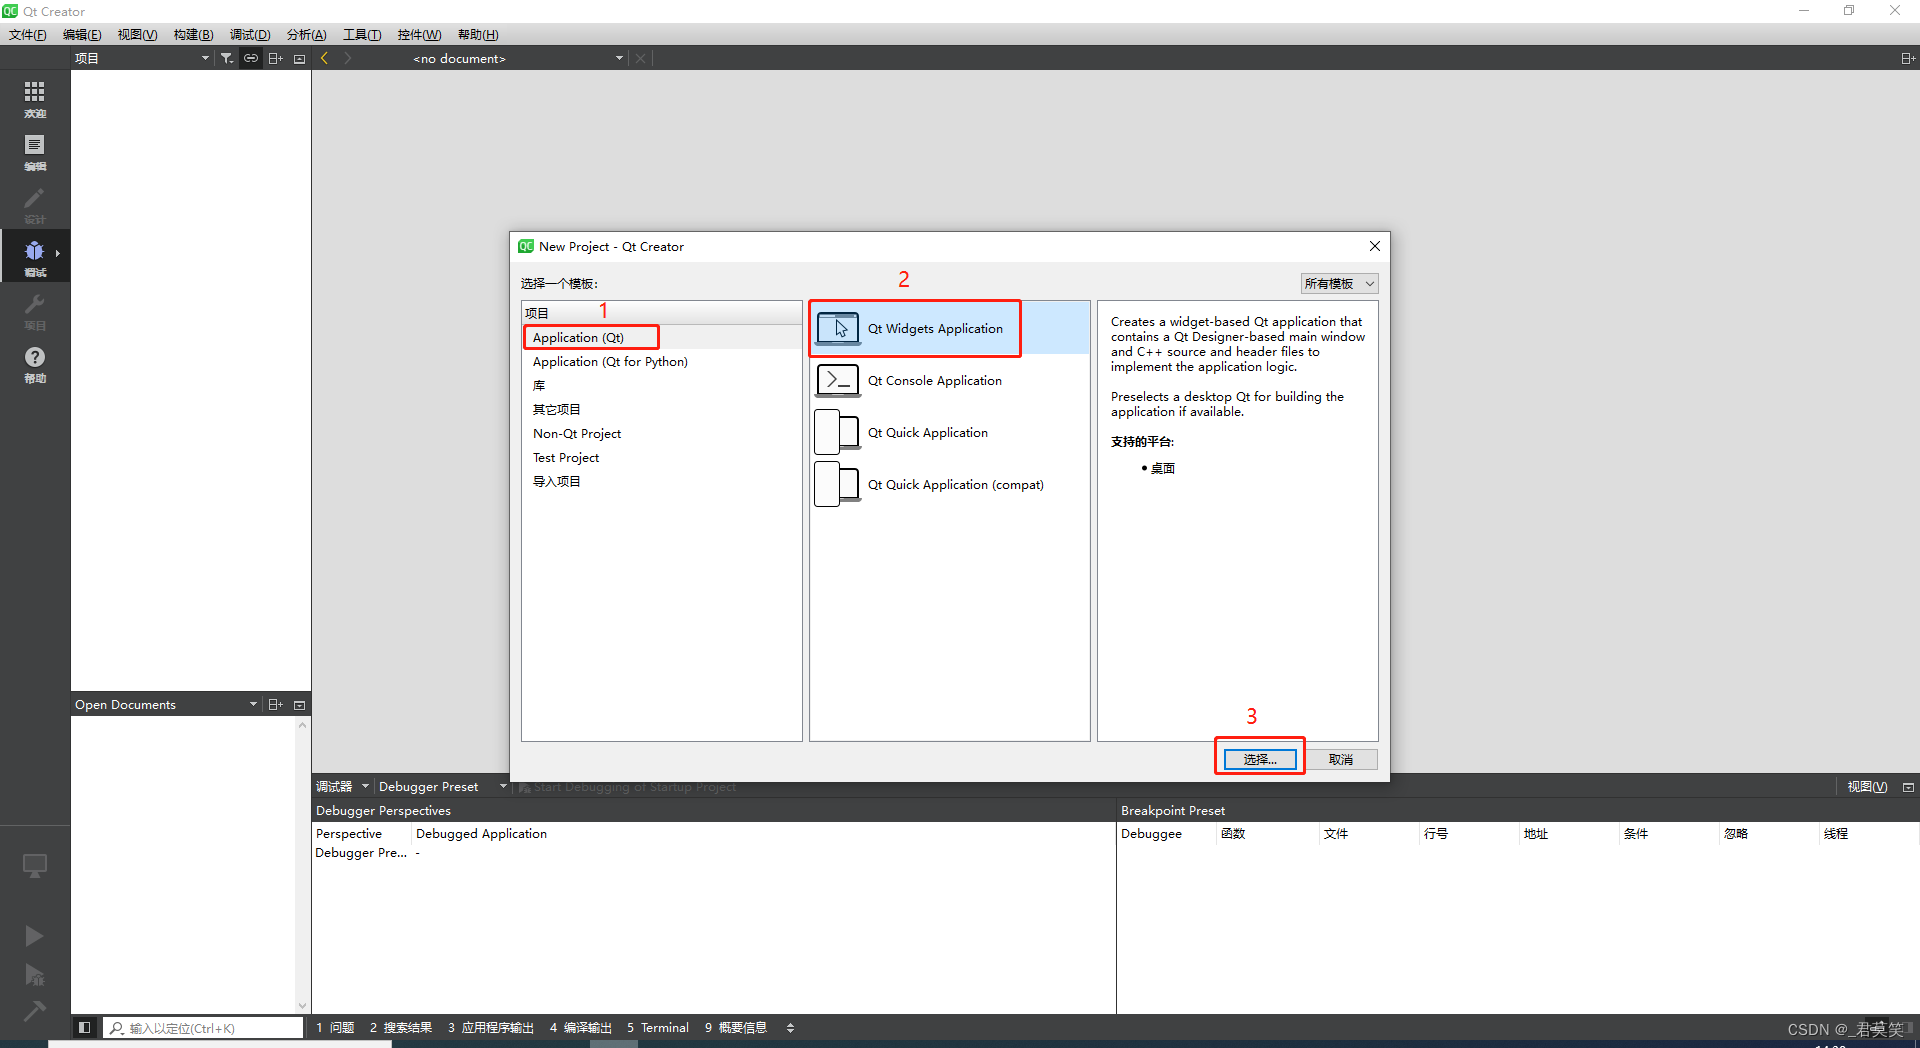Open the 文件(F) menu

point(28,35)
